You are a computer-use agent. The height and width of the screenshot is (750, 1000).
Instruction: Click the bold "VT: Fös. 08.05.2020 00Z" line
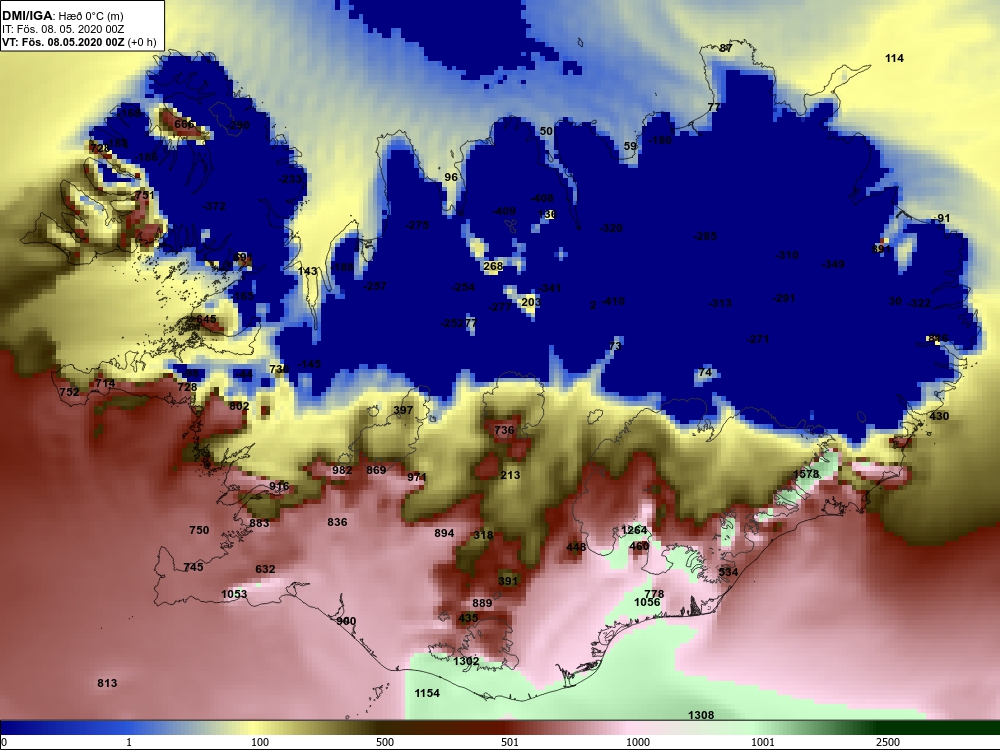coord(64,43)
